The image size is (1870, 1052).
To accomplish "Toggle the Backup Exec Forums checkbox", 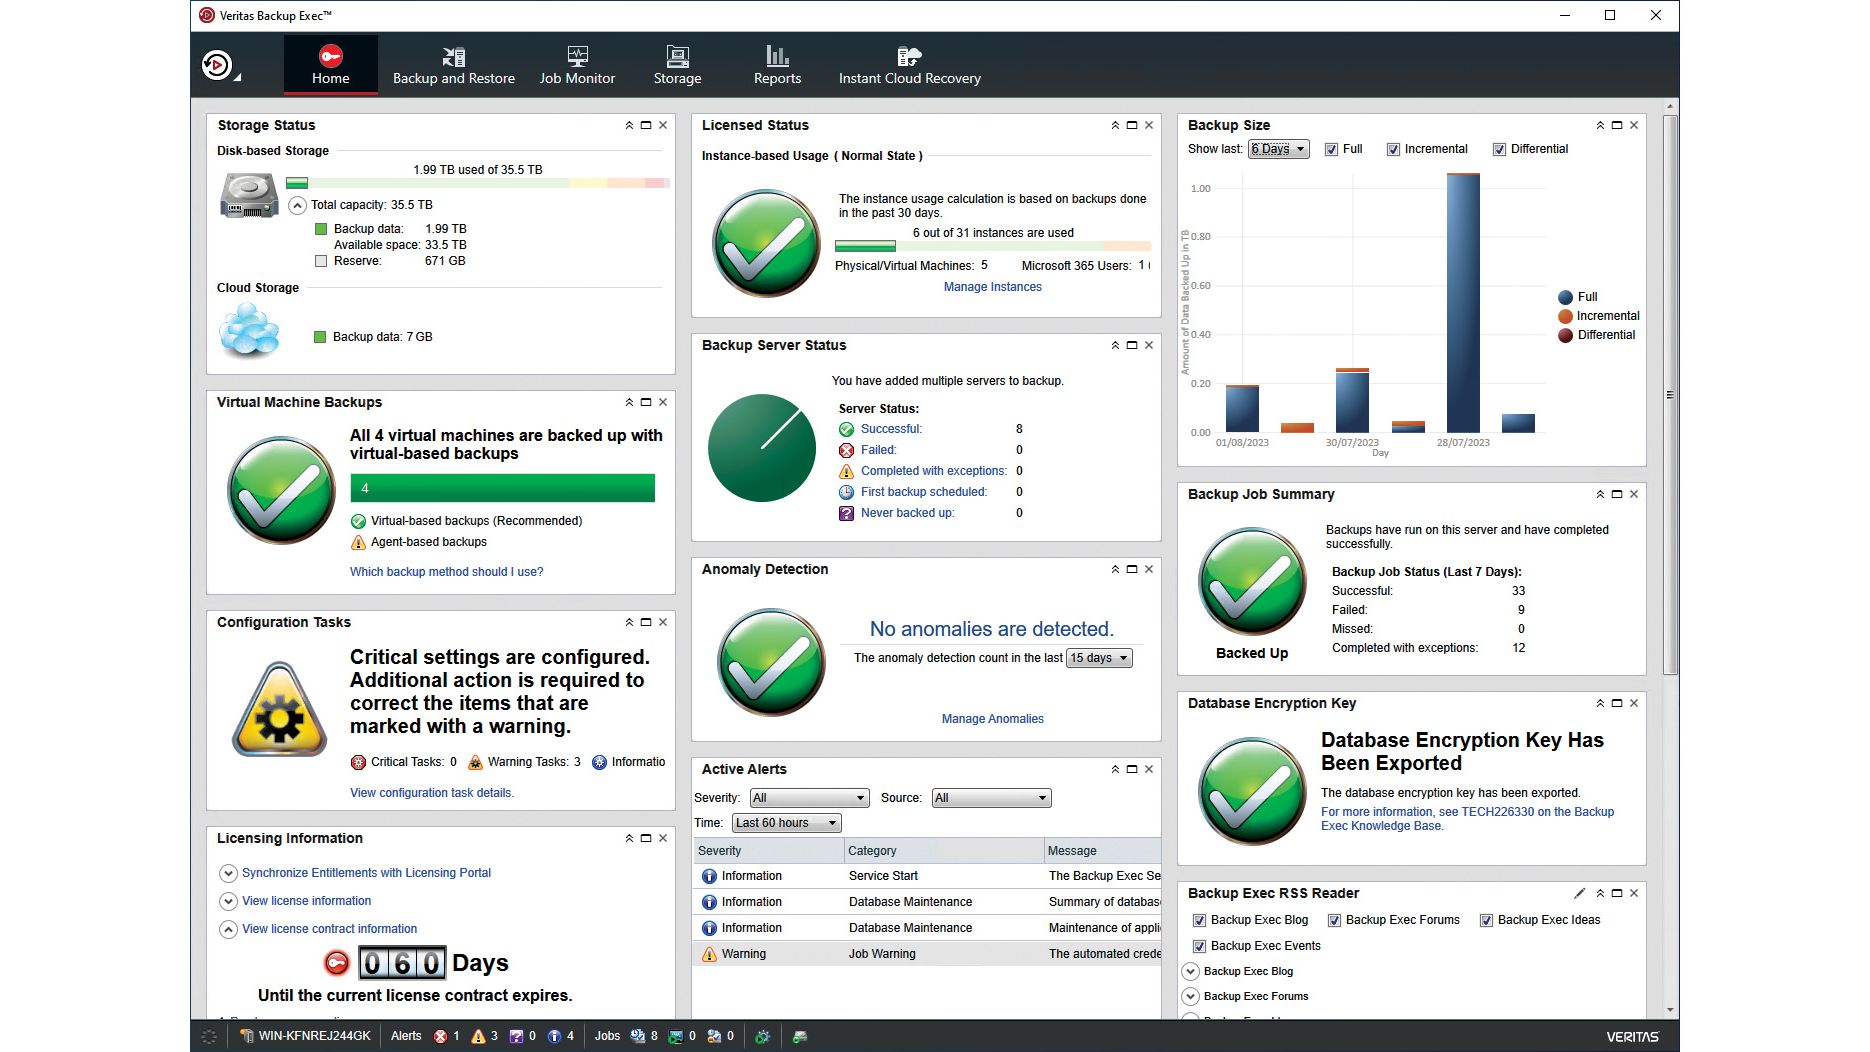I will [1334, 920].
